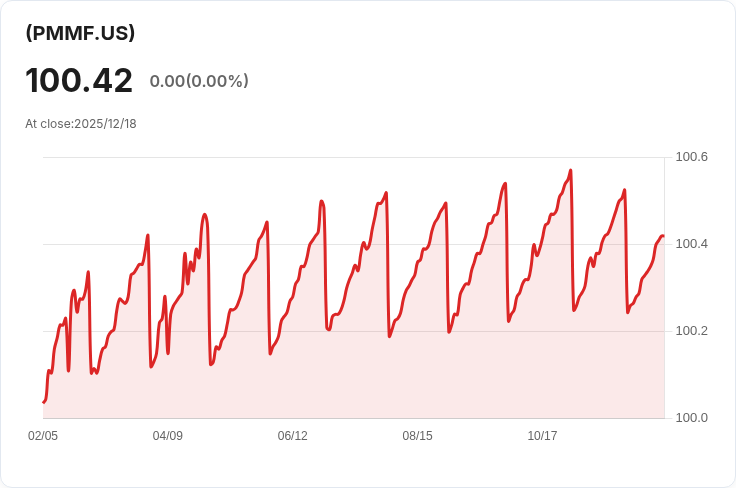Image resolution: width=736 pixels, height=488 pixels.
Task: Select the 0.00(0.00%) price change text
Action: pyautogui.click(x=199, y=81)
